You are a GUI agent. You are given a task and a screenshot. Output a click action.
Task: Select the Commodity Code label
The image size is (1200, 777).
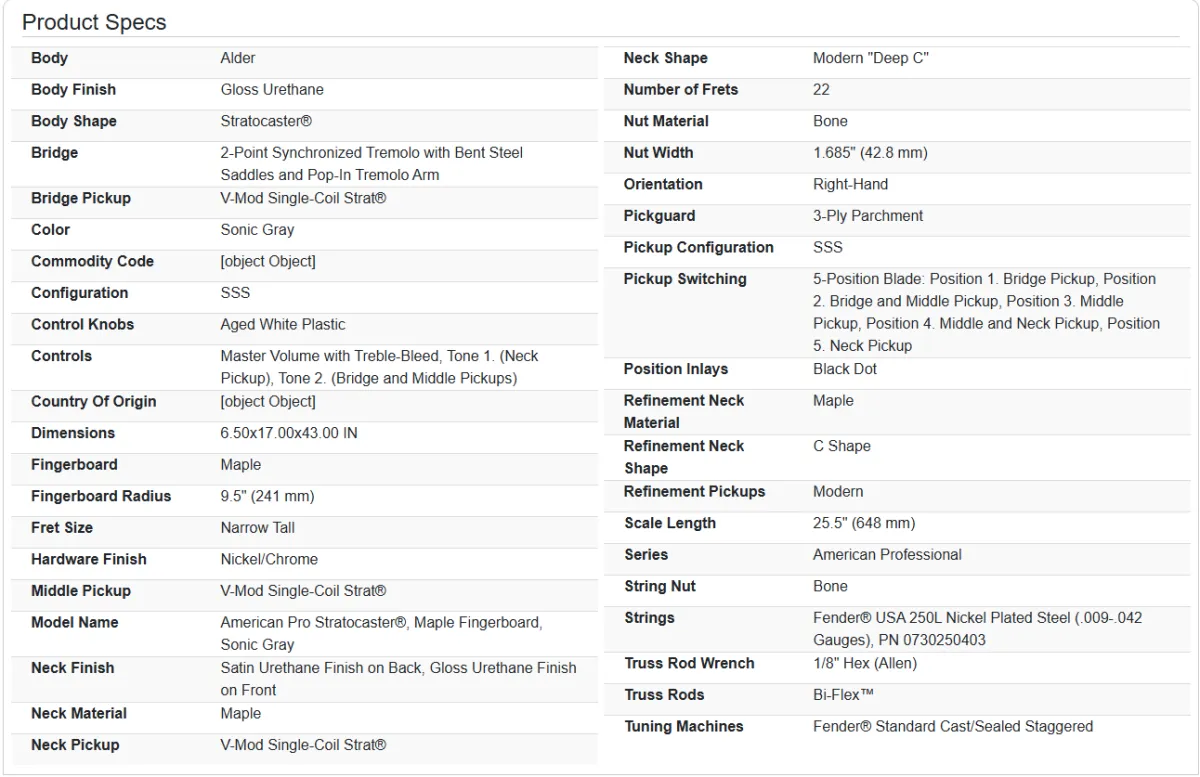click(92, 262)
